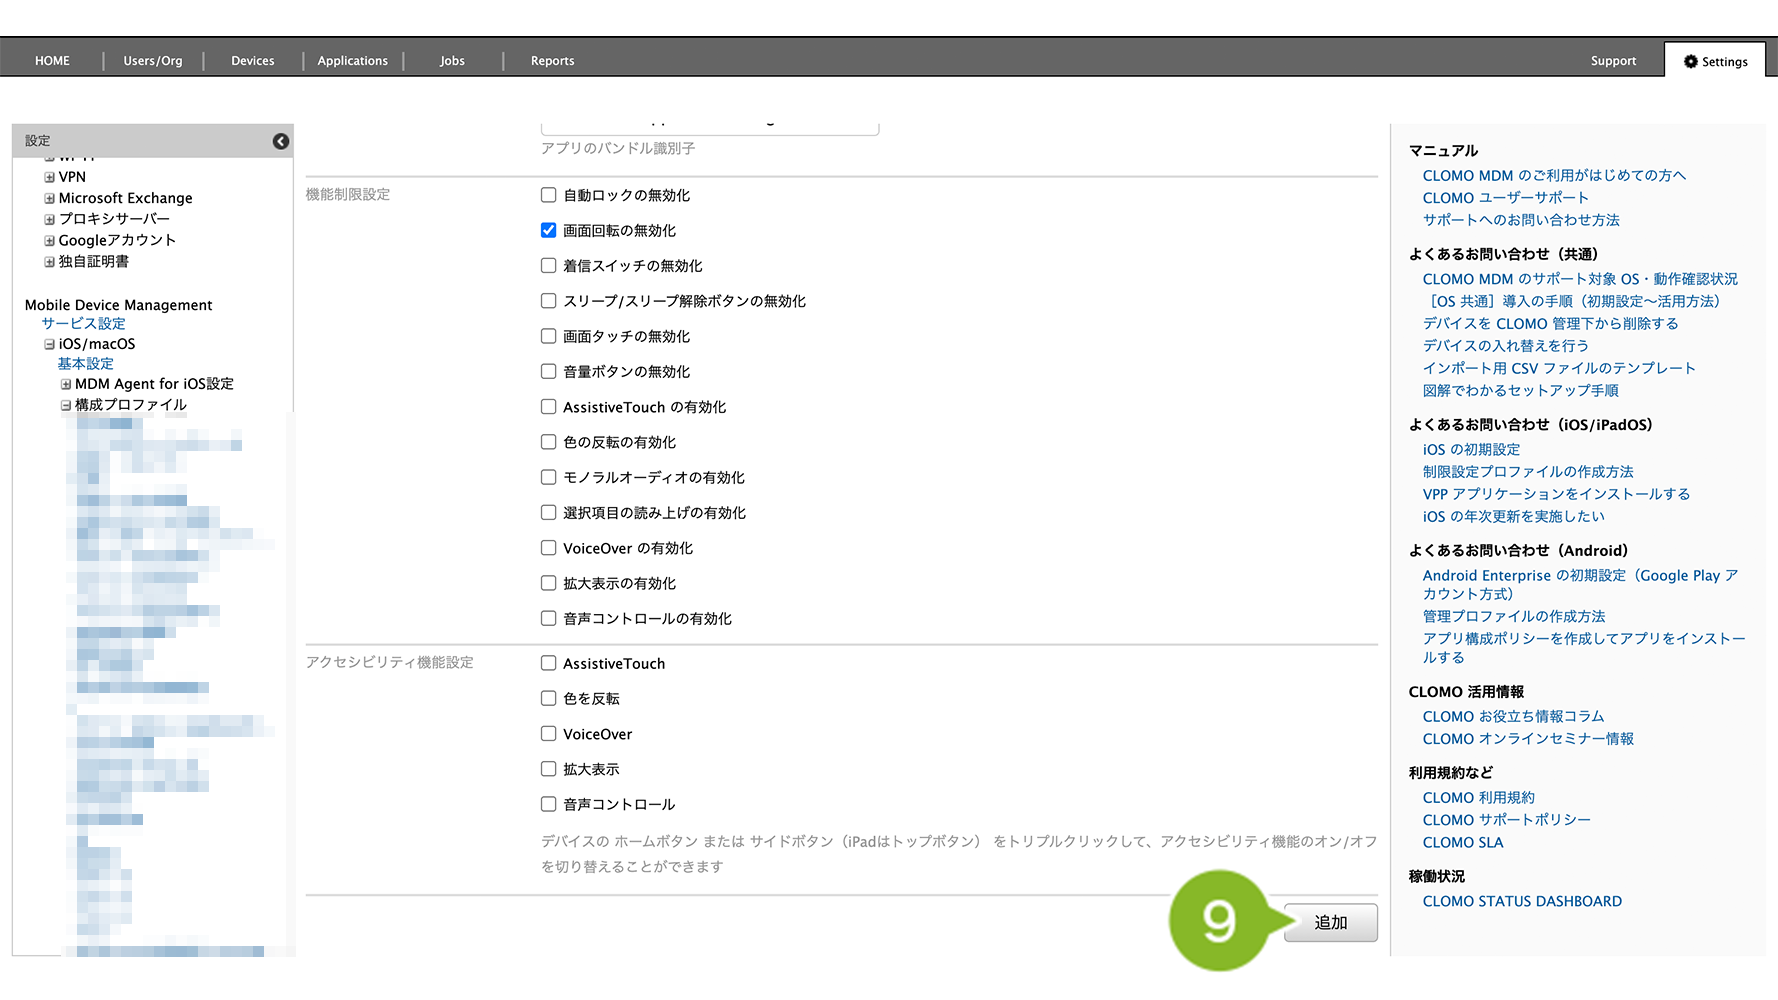Tick the AssistiveTouch accessibility checkbox
Screen dimensions: 1778x1000
(x=548, y=663)
